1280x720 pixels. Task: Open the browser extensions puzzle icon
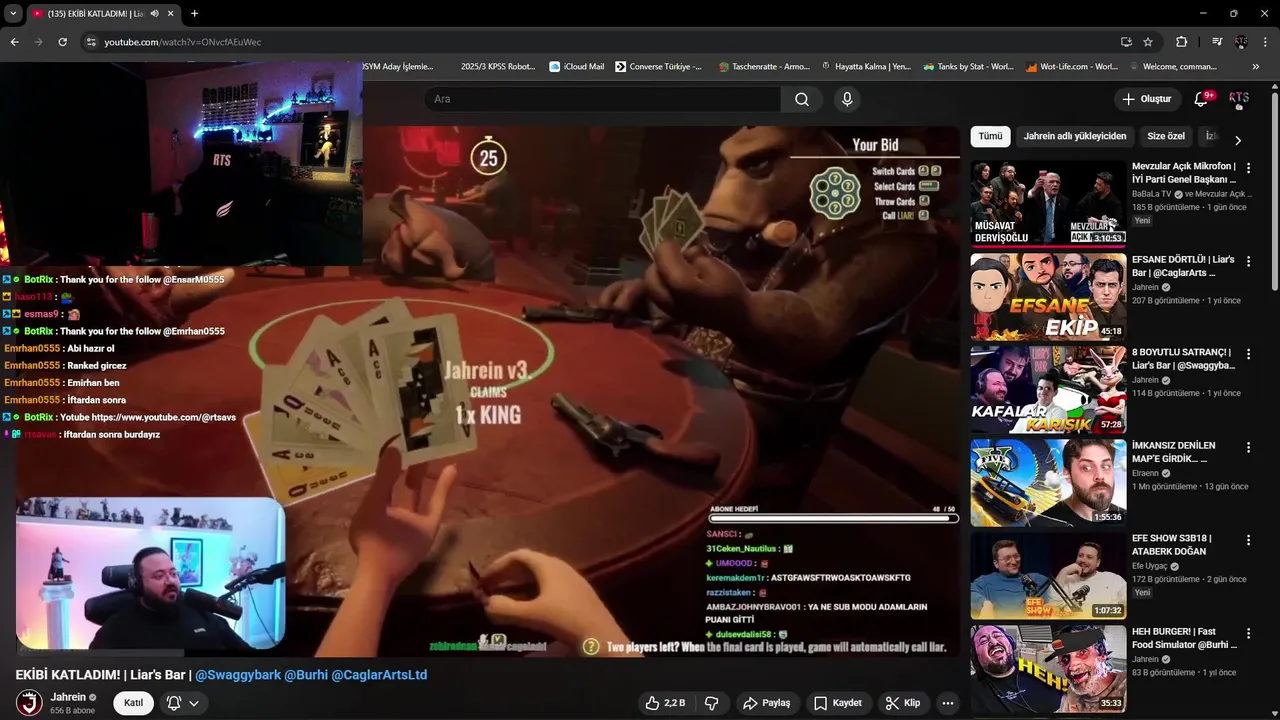(1181, 42)
